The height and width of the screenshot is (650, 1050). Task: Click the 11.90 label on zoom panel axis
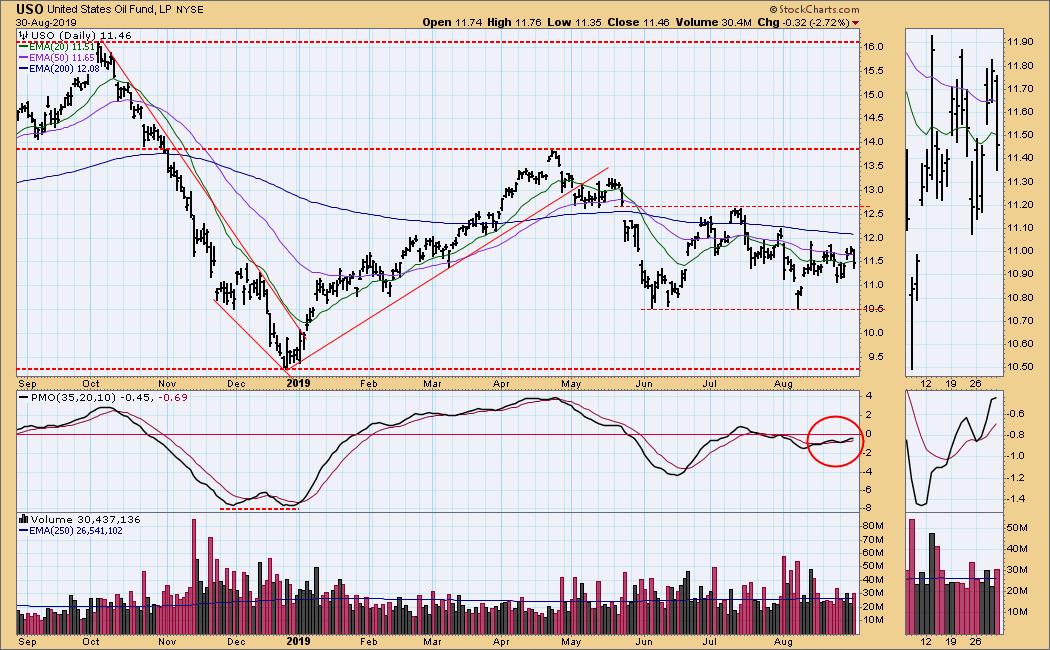pos(1020,42)
